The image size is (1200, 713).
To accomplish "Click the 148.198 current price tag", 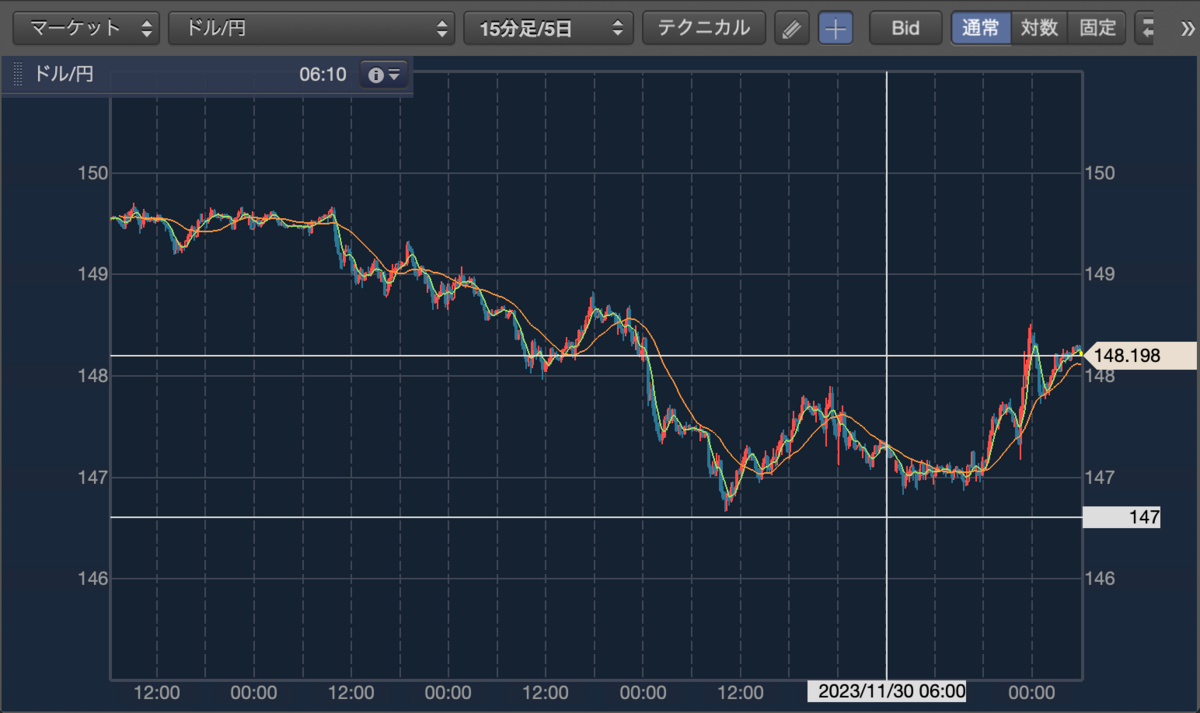I will [x=1140, y=355].
